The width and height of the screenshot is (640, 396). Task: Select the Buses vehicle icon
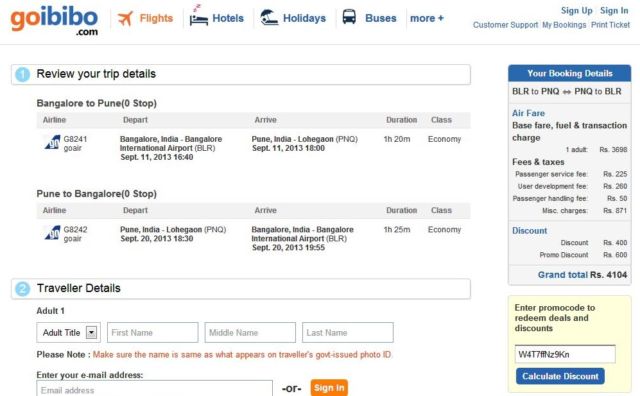(x=349, y=17)
